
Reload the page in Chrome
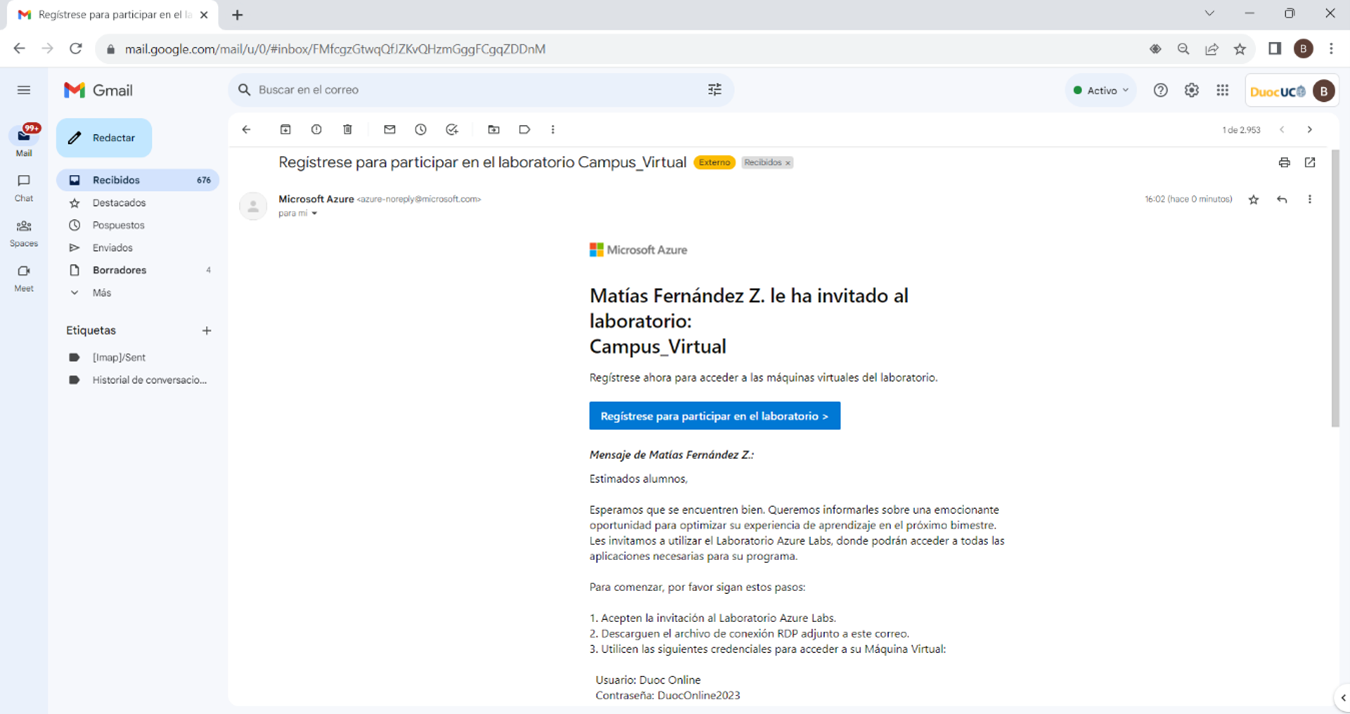[75, 49]
